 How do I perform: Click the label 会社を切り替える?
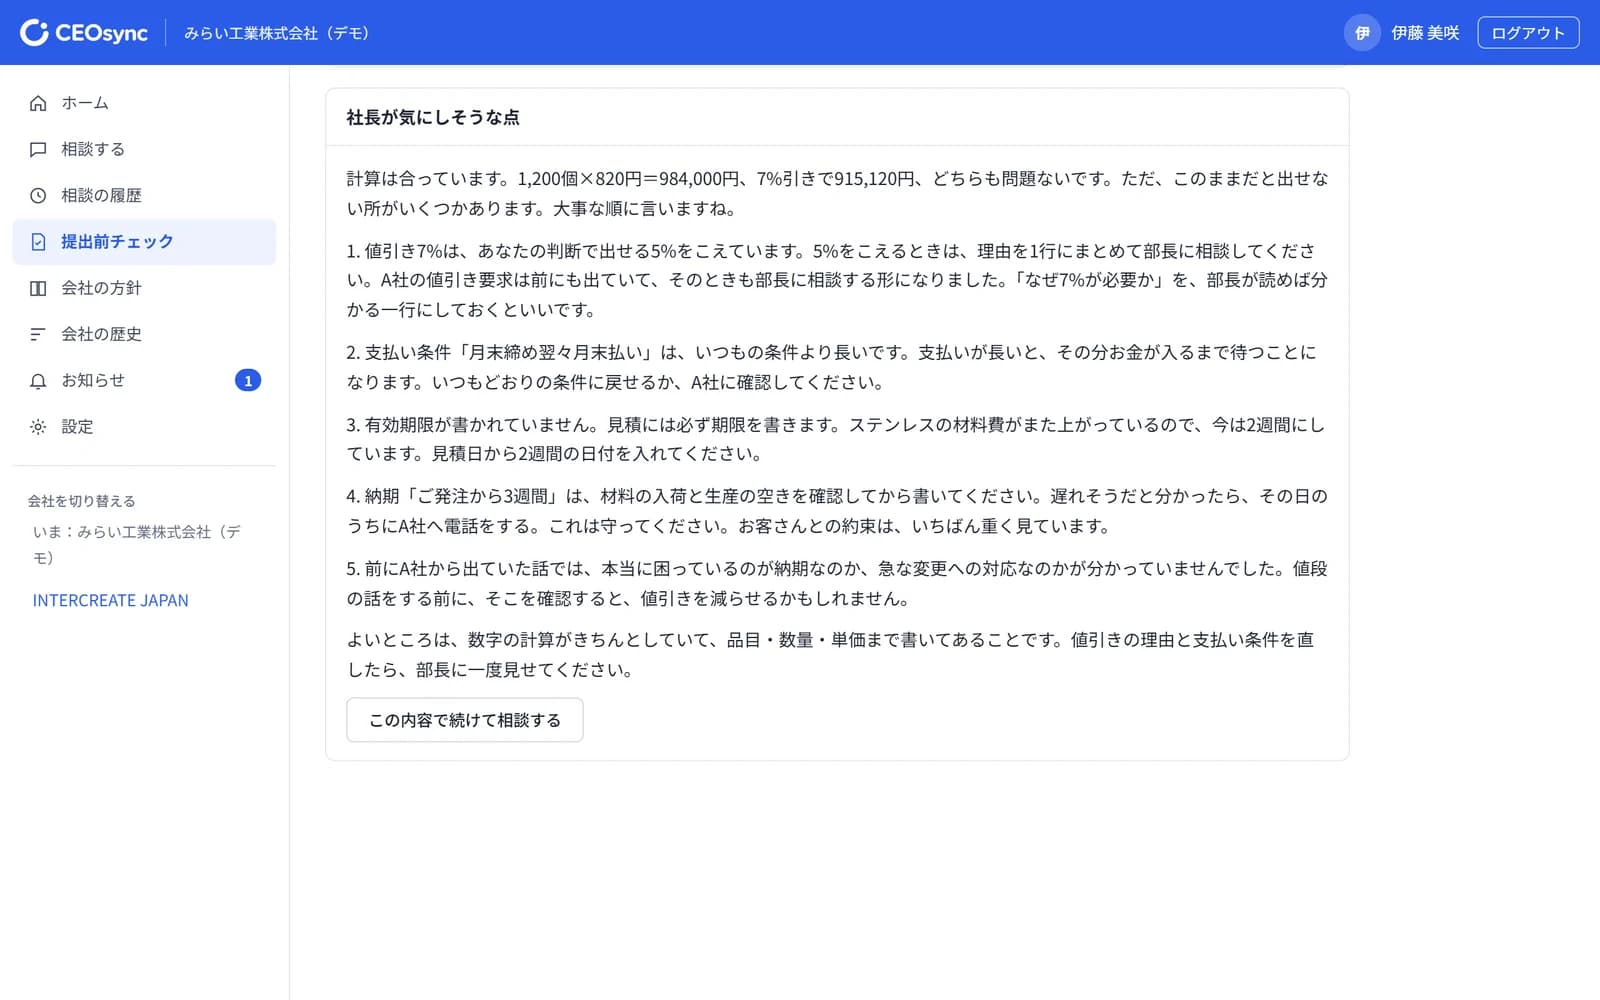[81, 501]
